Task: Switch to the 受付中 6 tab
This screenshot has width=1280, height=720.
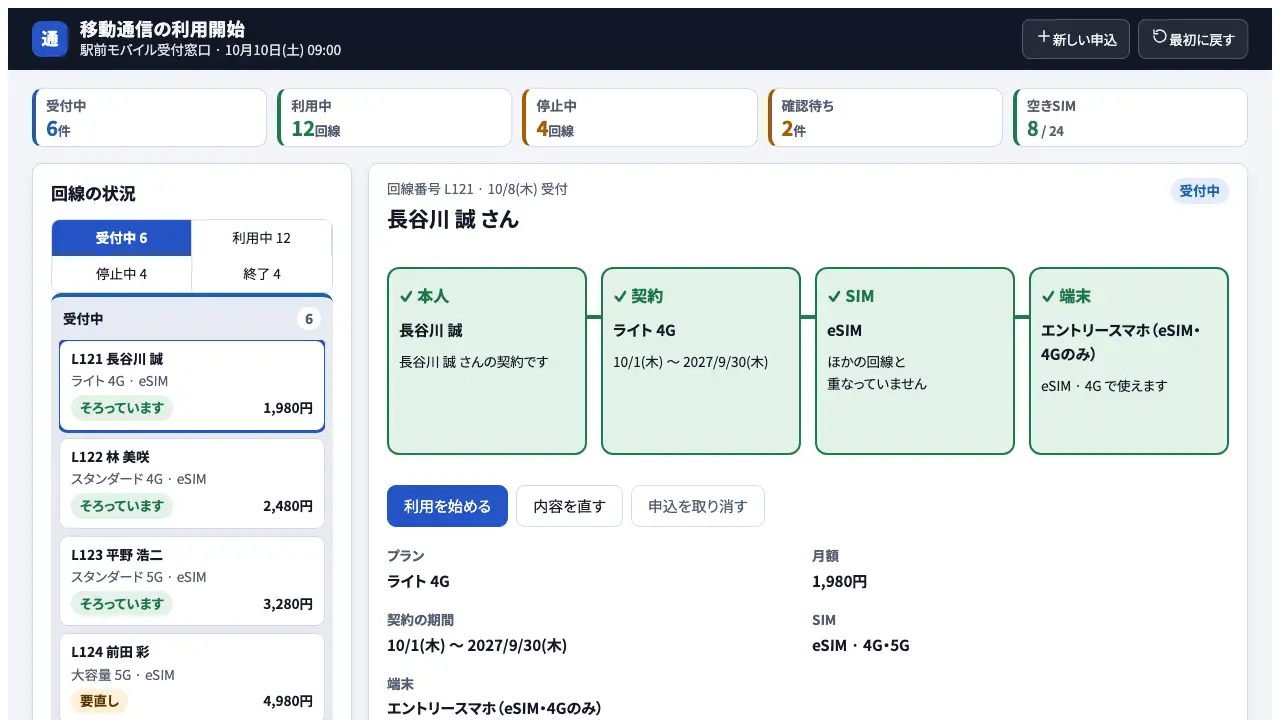Action: [x=121, y=238]
